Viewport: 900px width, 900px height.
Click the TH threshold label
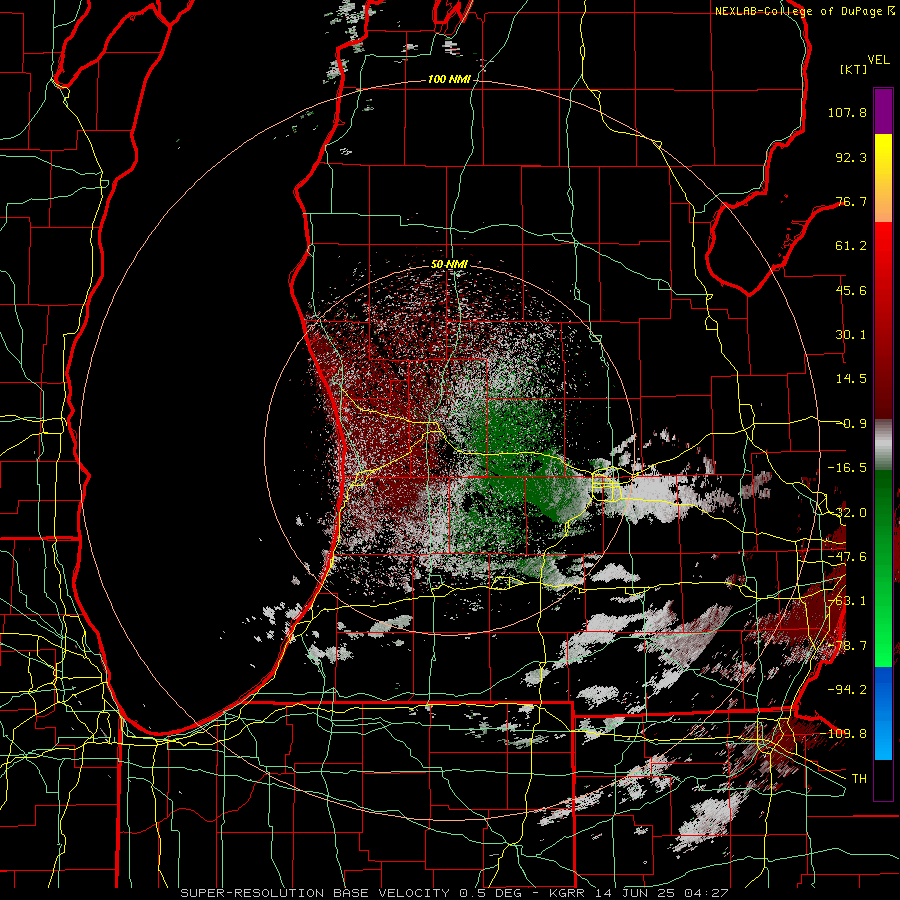pos(859,779)
